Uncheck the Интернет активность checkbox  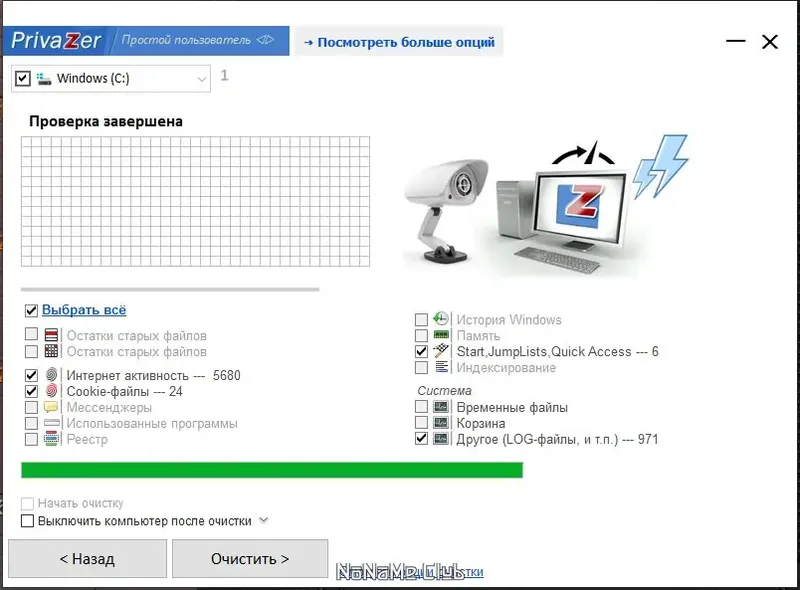pyautogui.click(x=31, y=375)
